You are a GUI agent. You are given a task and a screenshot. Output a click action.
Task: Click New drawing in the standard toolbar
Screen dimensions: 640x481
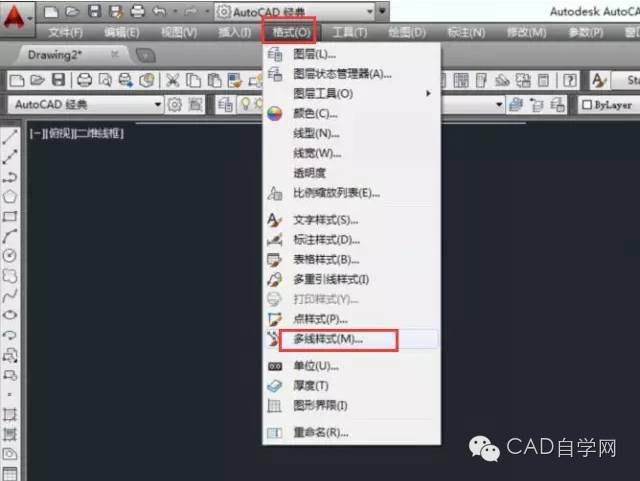(17, 80)
